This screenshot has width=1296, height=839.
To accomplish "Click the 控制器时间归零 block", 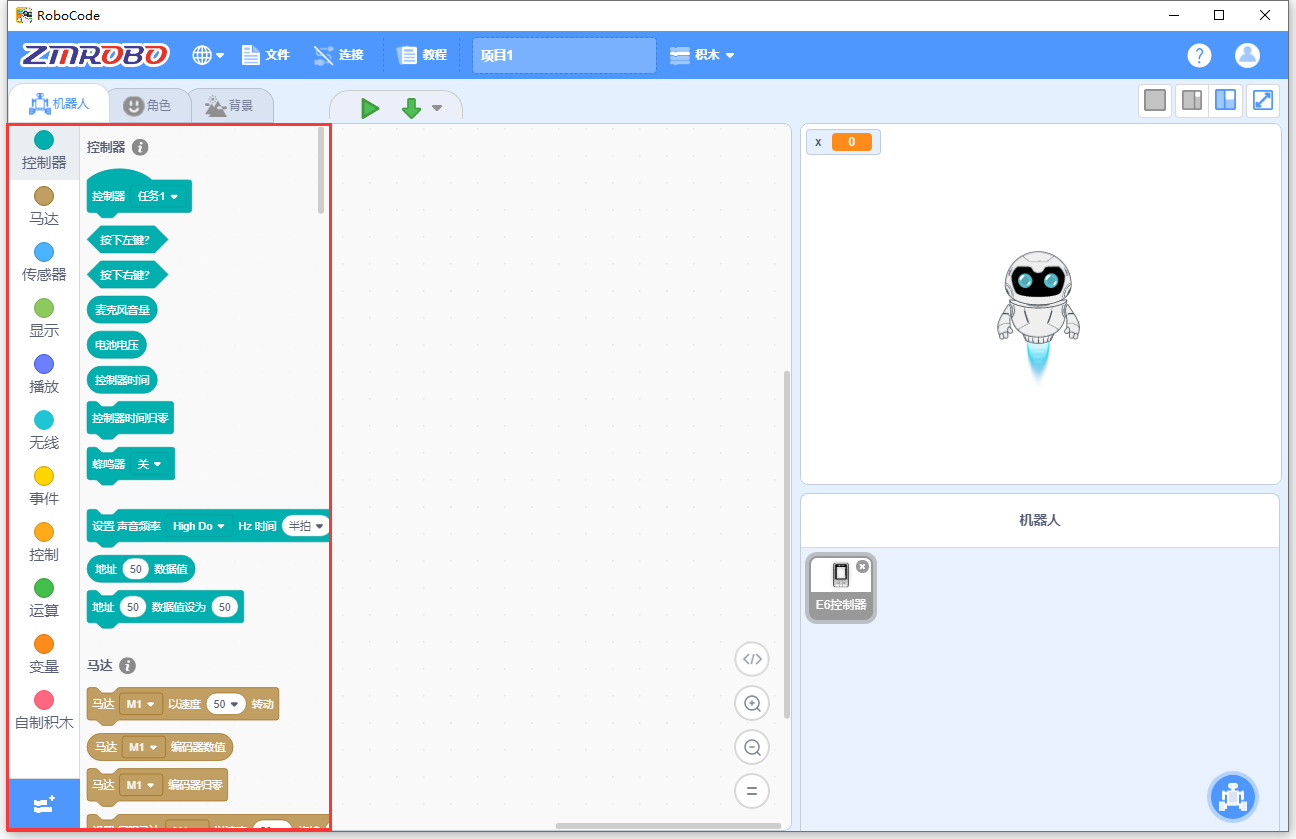I will [130, 418].
